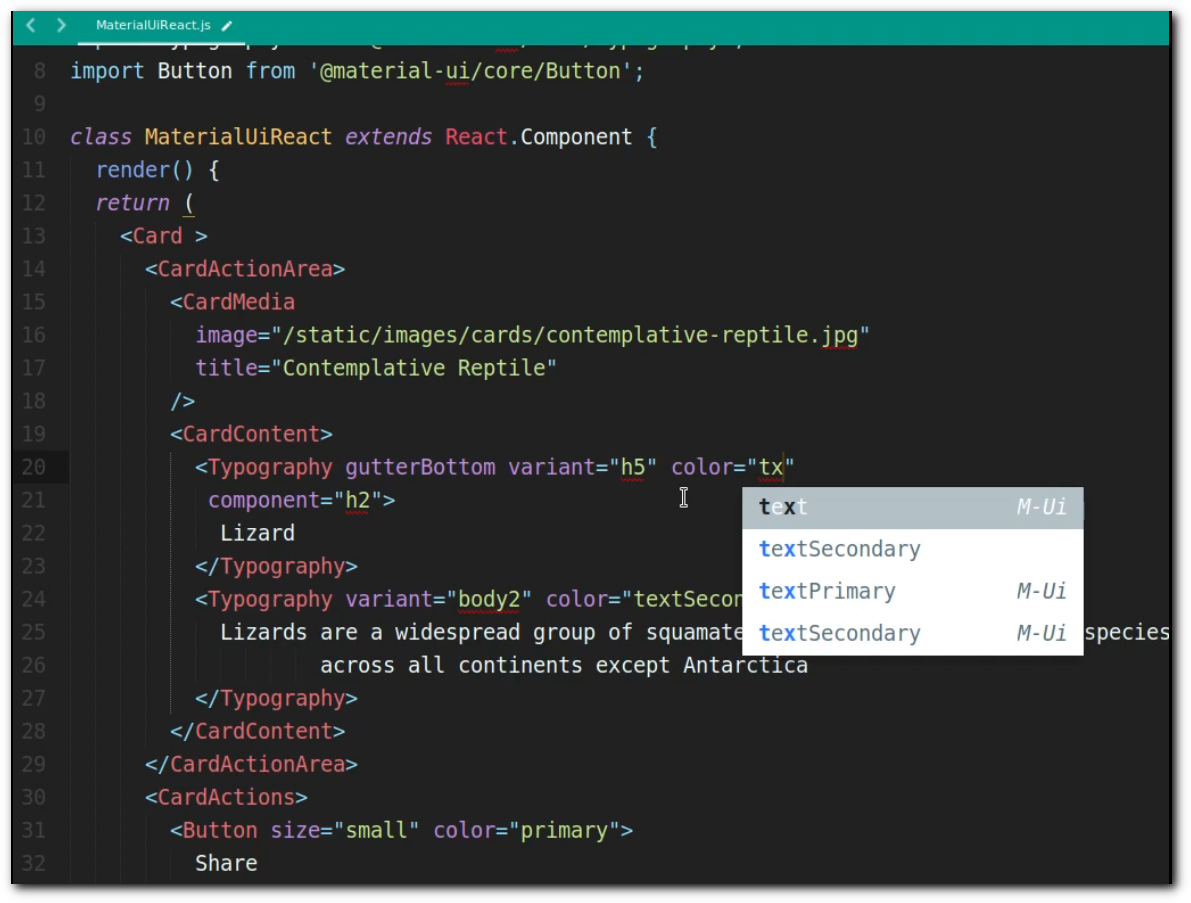This screenshot has width=1191, height=903.
Task: Place cursor on the Lizard text line
Action: 257,533
